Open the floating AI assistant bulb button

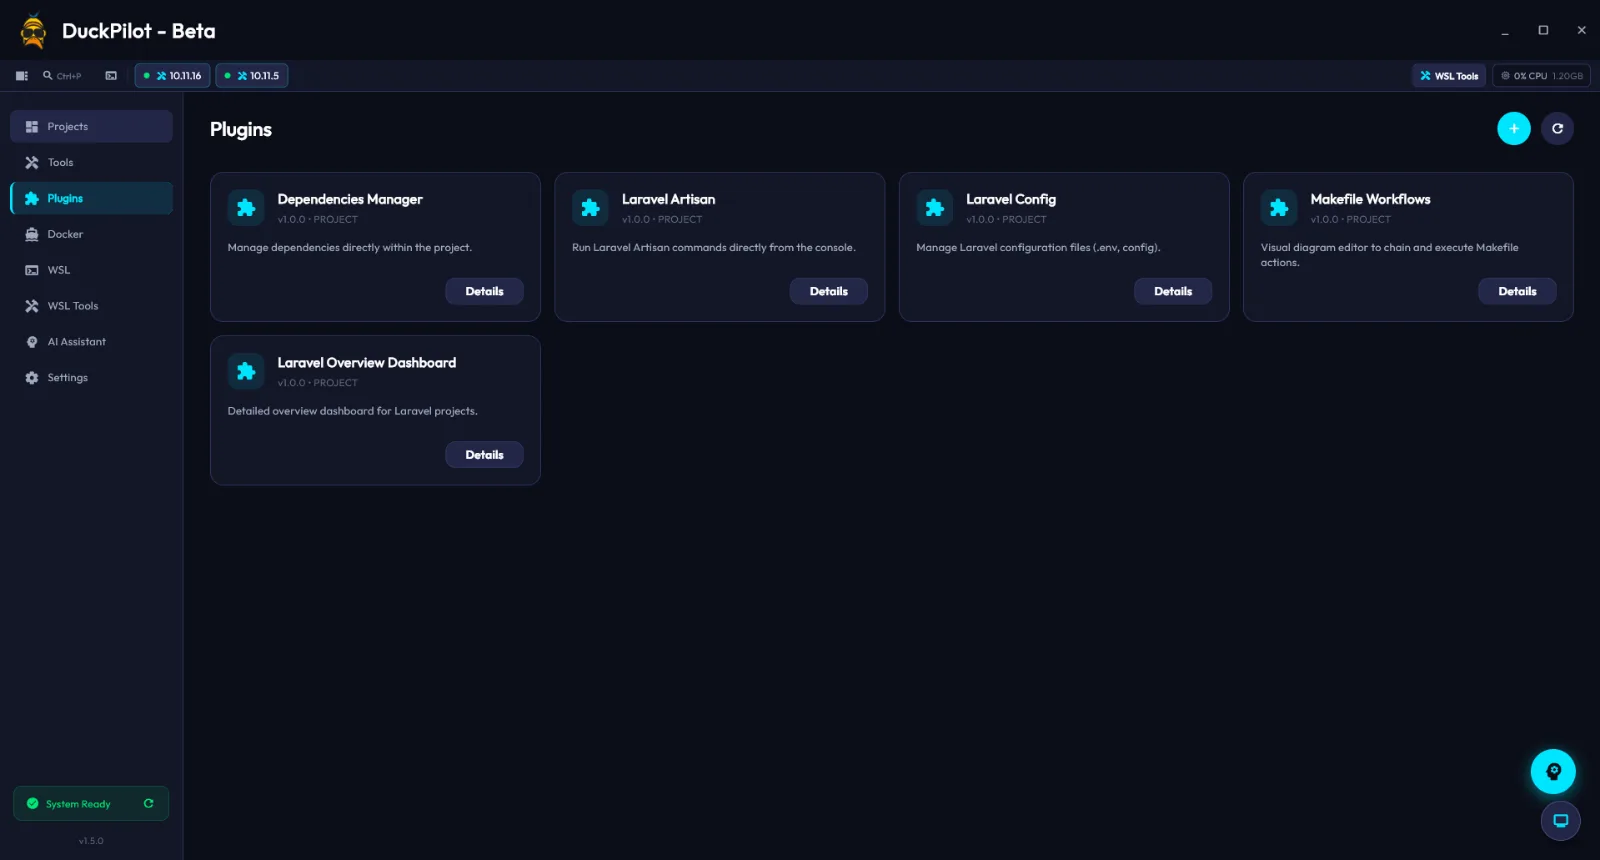[1553, 771]
